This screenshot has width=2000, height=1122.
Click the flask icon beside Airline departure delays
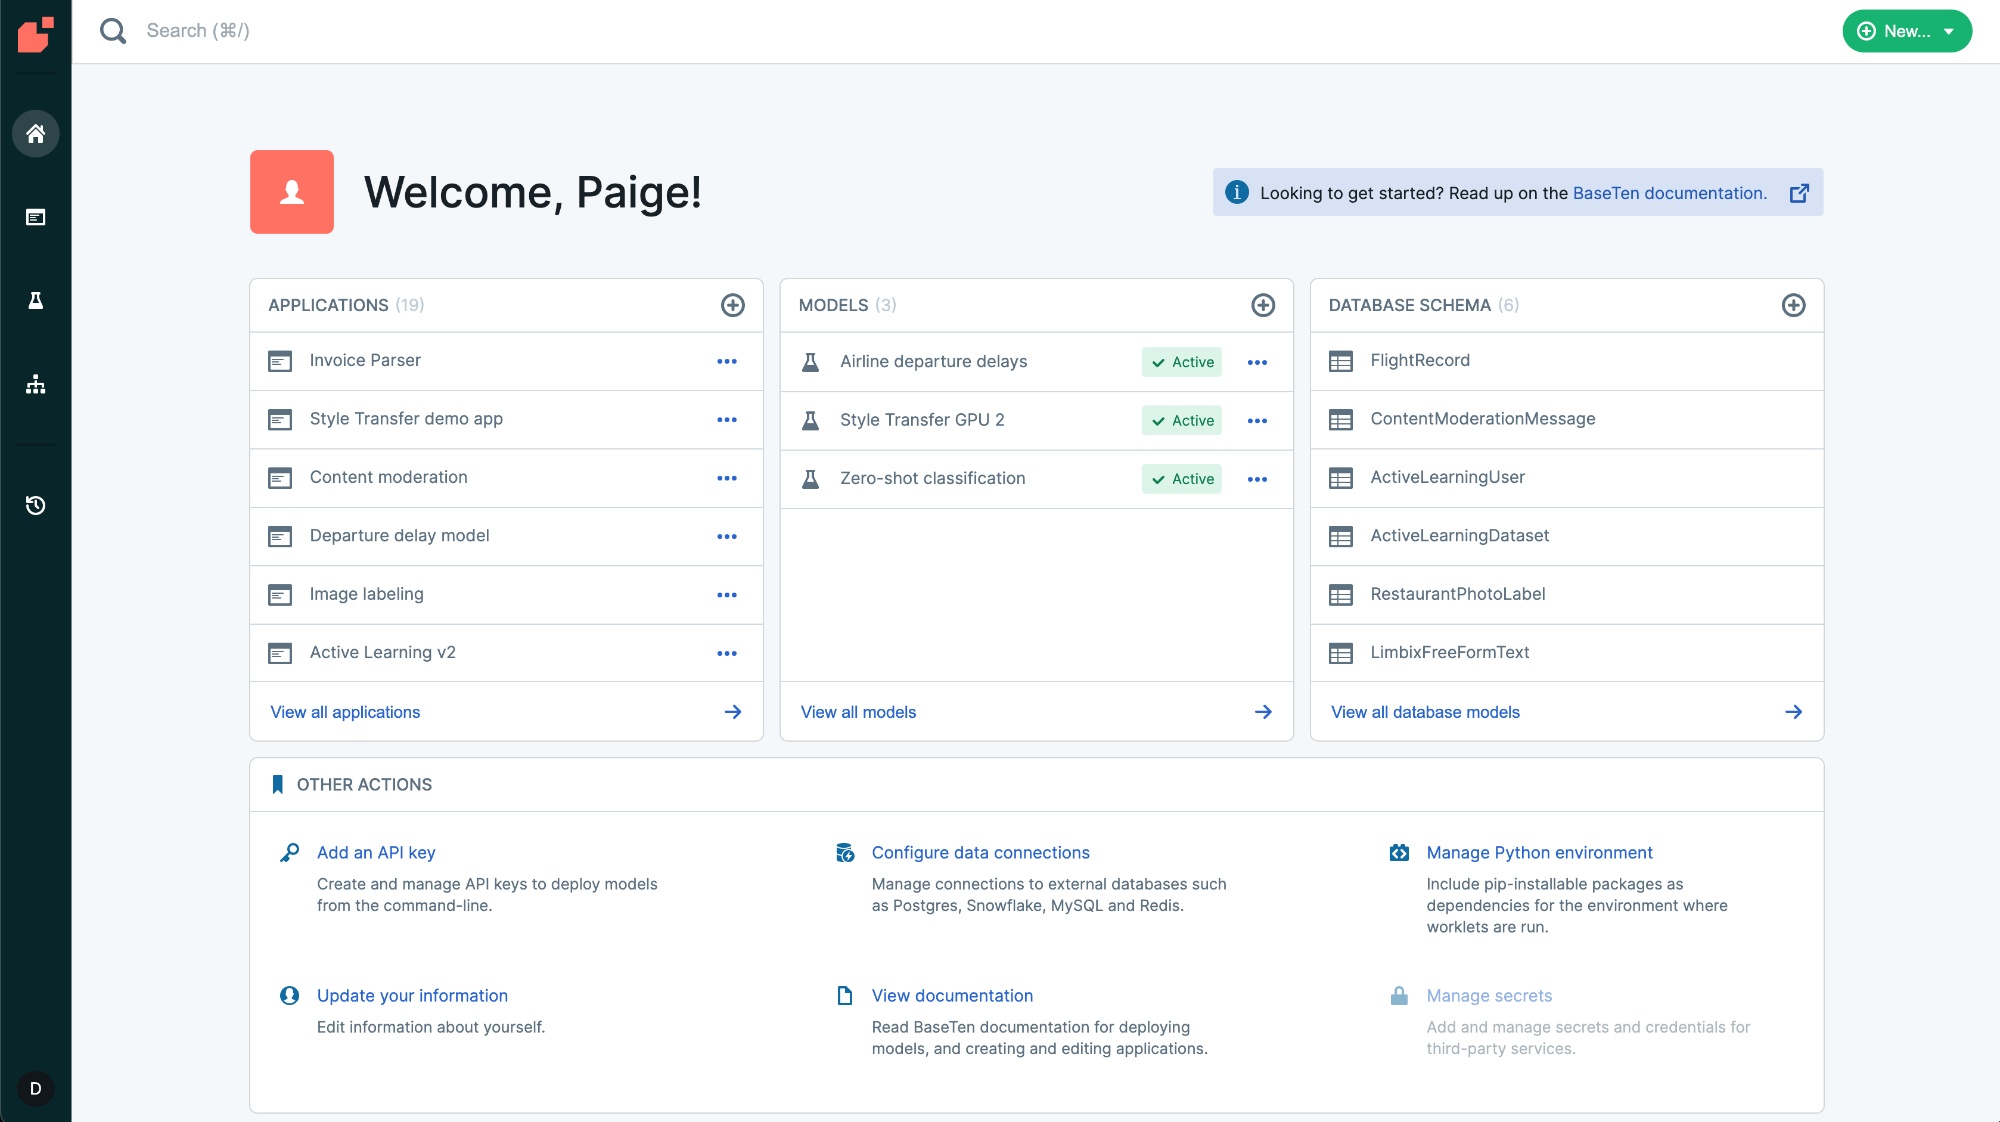click(x=811, y=362)
